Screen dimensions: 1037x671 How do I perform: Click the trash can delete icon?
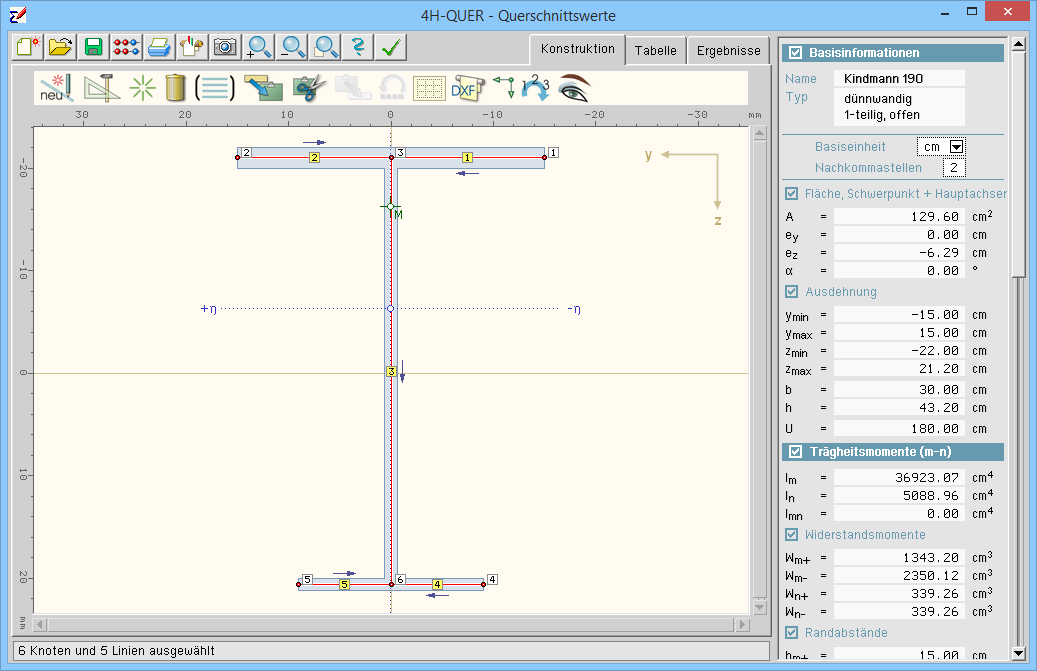coord(176,88)
